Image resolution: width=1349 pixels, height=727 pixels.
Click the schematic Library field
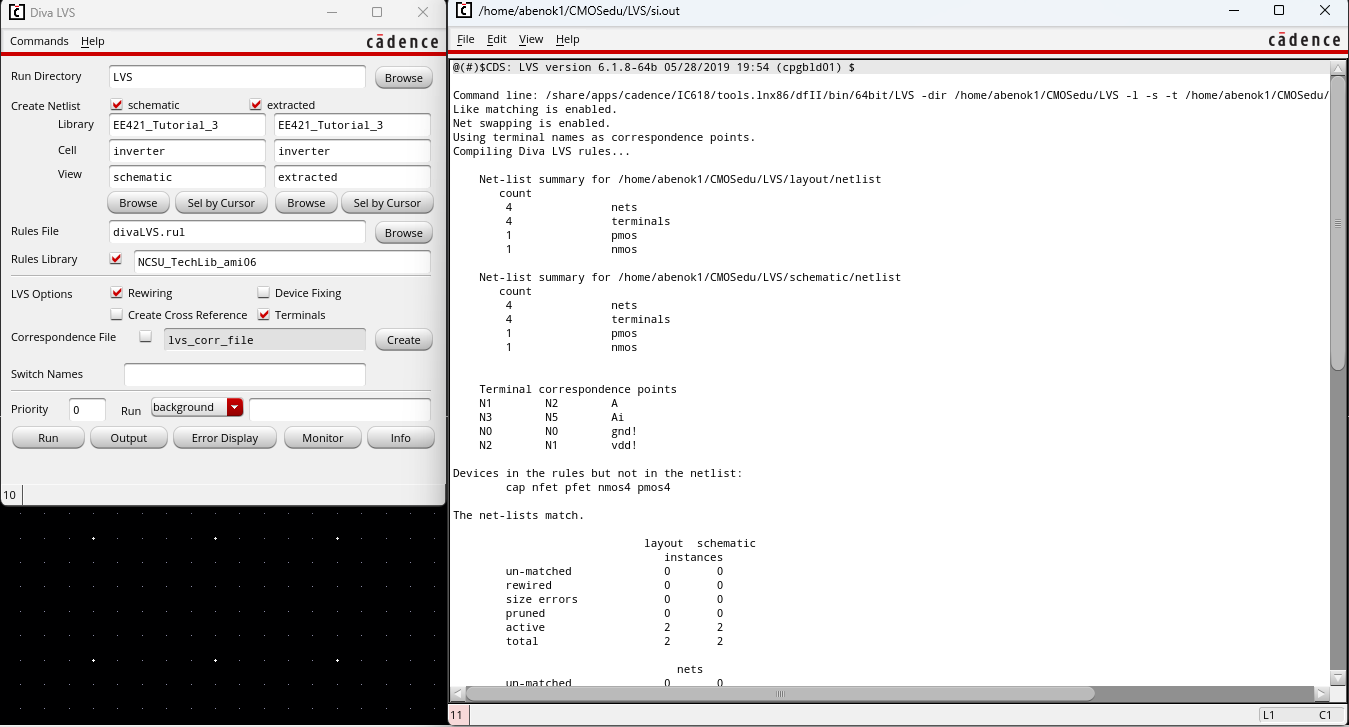click(189, 125)
